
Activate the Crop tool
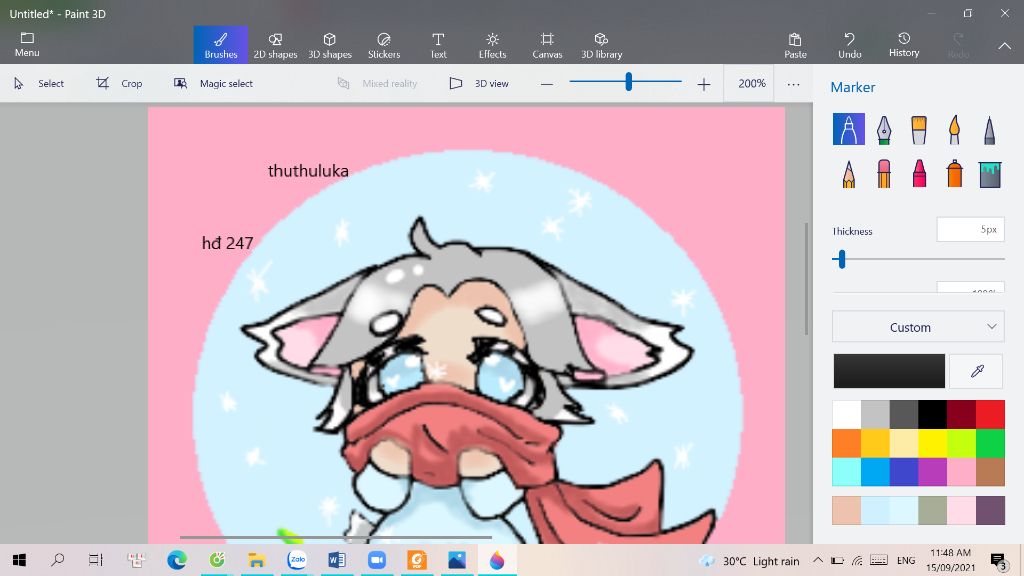[120, 84]
